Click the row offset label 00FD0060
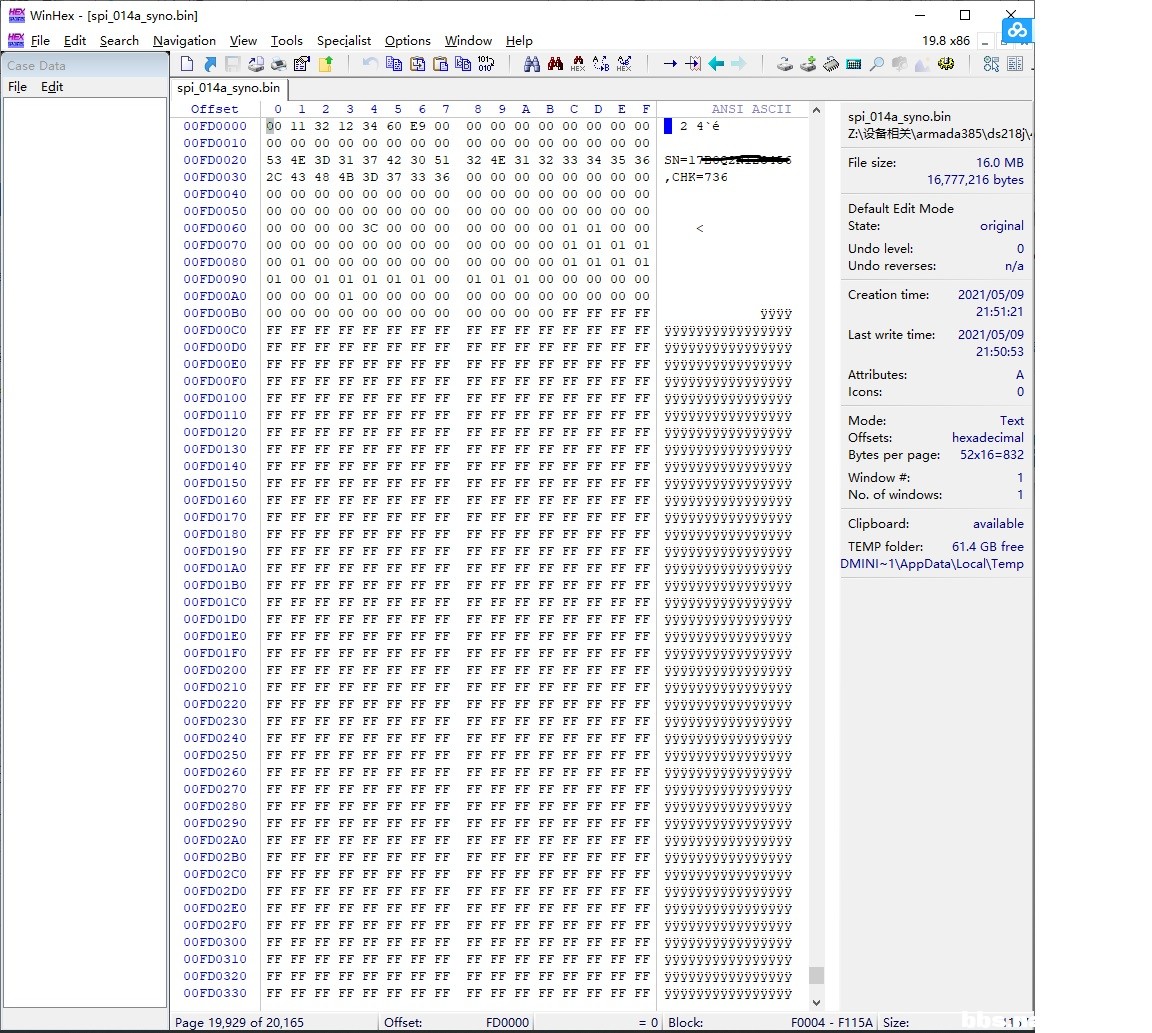1152x1033 pixels. 215,228
